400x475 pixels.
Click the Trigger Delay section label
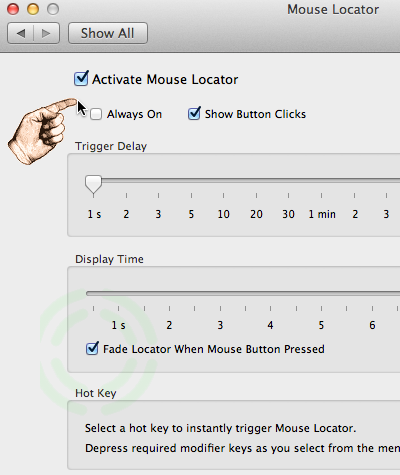tap(111, 146)
